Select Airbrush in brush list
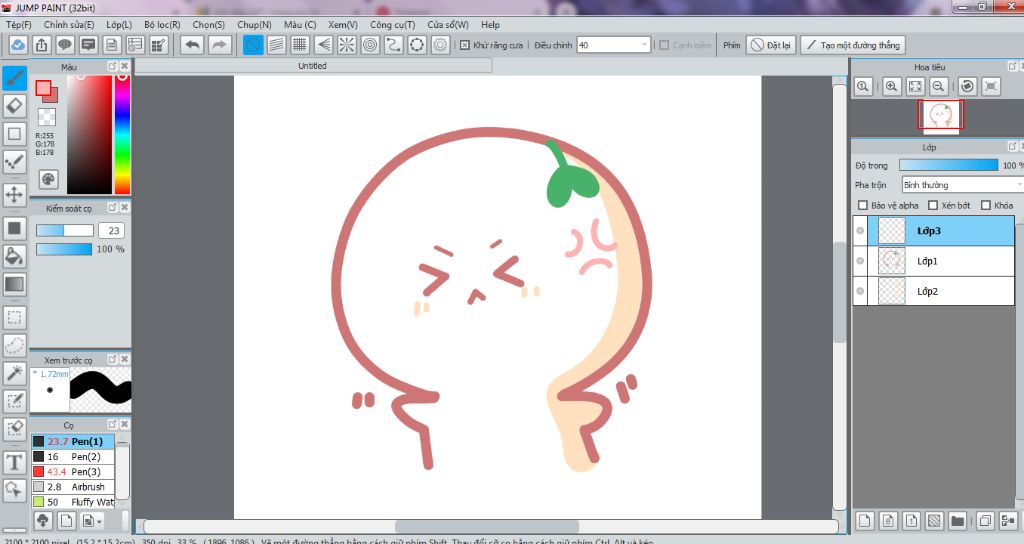 [73, 487]
